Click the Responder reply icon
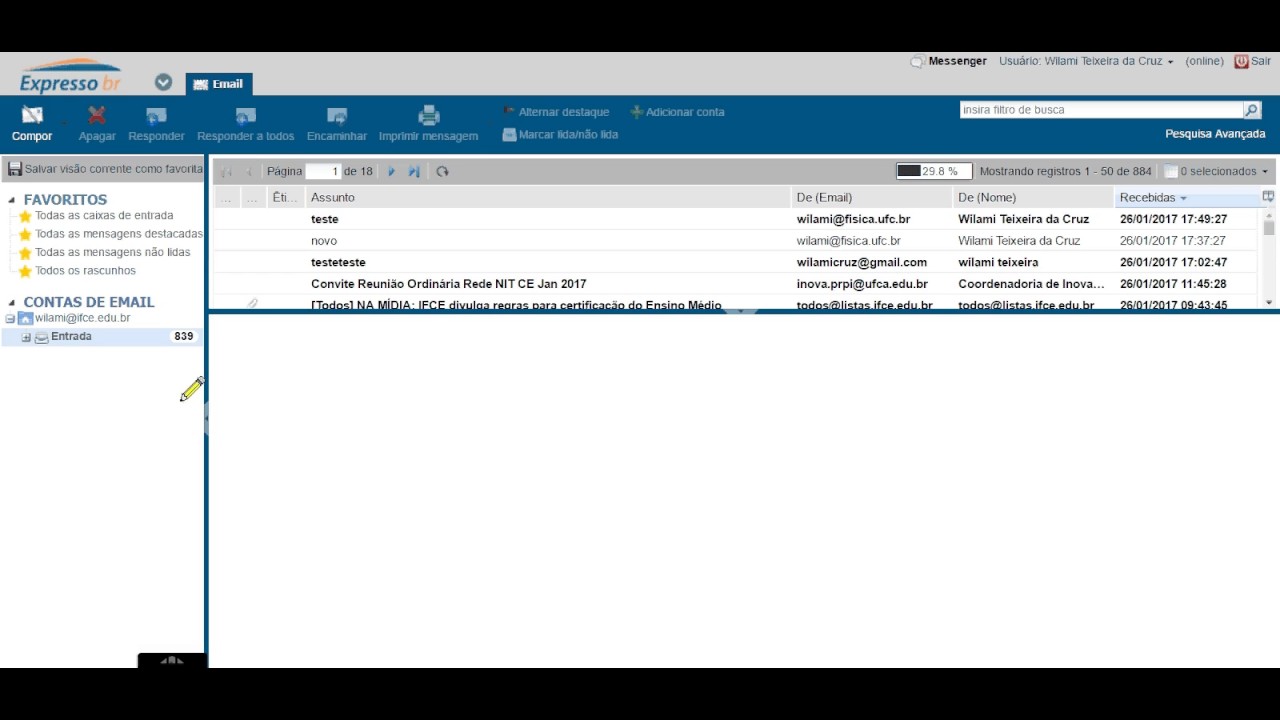The height and width of the screenshot is (720, 1280). 156,115
